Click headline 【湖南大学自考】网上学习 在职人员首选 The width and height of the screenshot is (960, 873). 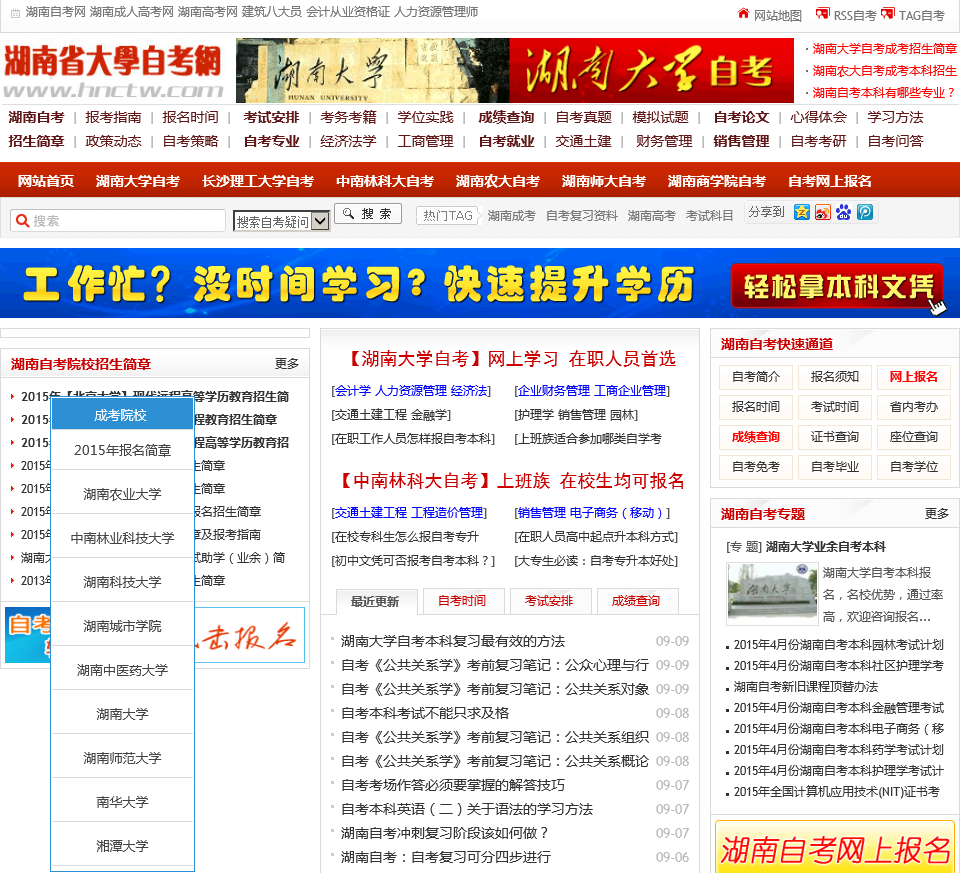click(513, 359)
